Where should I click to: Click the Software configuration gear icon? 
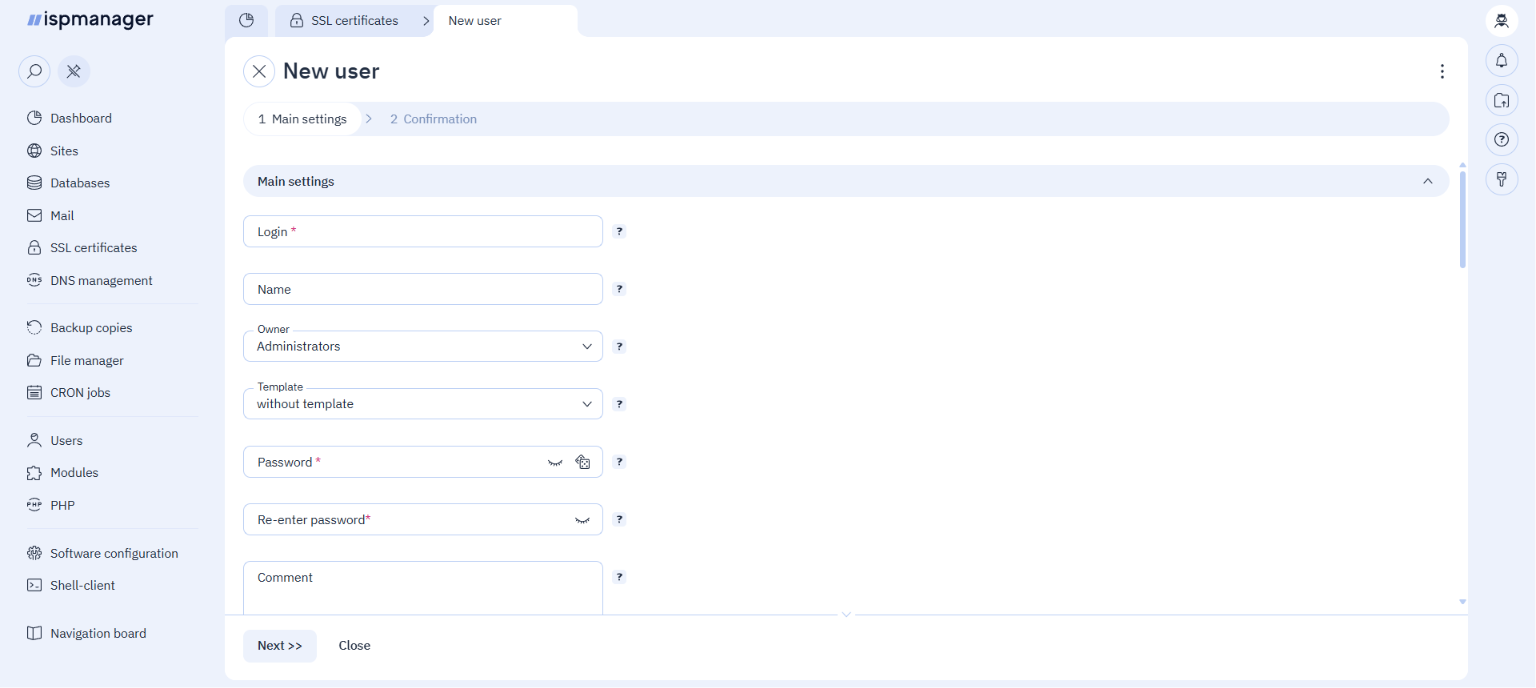[35, 553]
